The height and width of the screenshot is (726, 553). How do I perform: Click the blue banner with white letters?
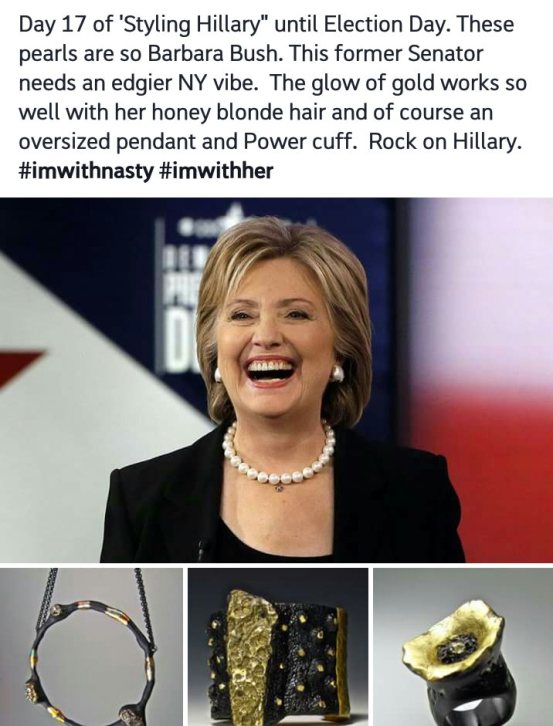[x=185, y=296]
